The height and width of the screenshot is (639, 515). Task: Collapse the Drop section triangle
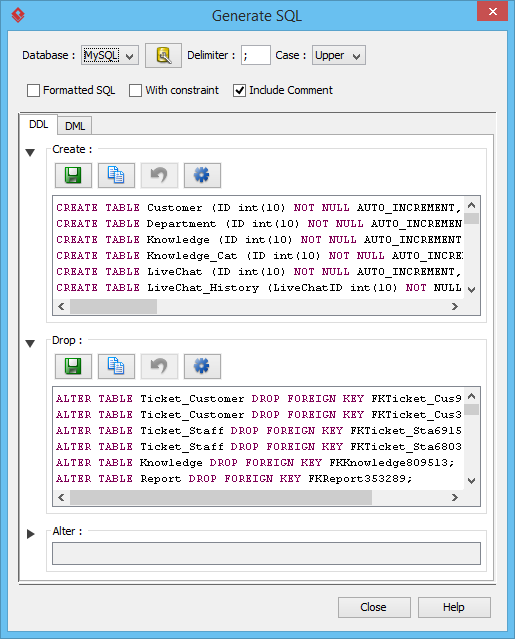tap(30, 344)
